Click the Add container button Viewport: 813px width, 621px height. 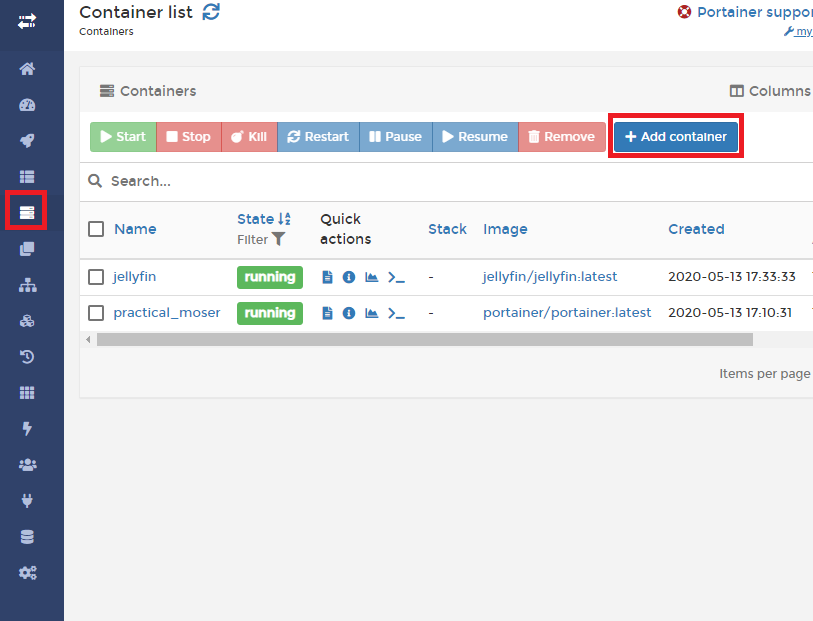676,137
